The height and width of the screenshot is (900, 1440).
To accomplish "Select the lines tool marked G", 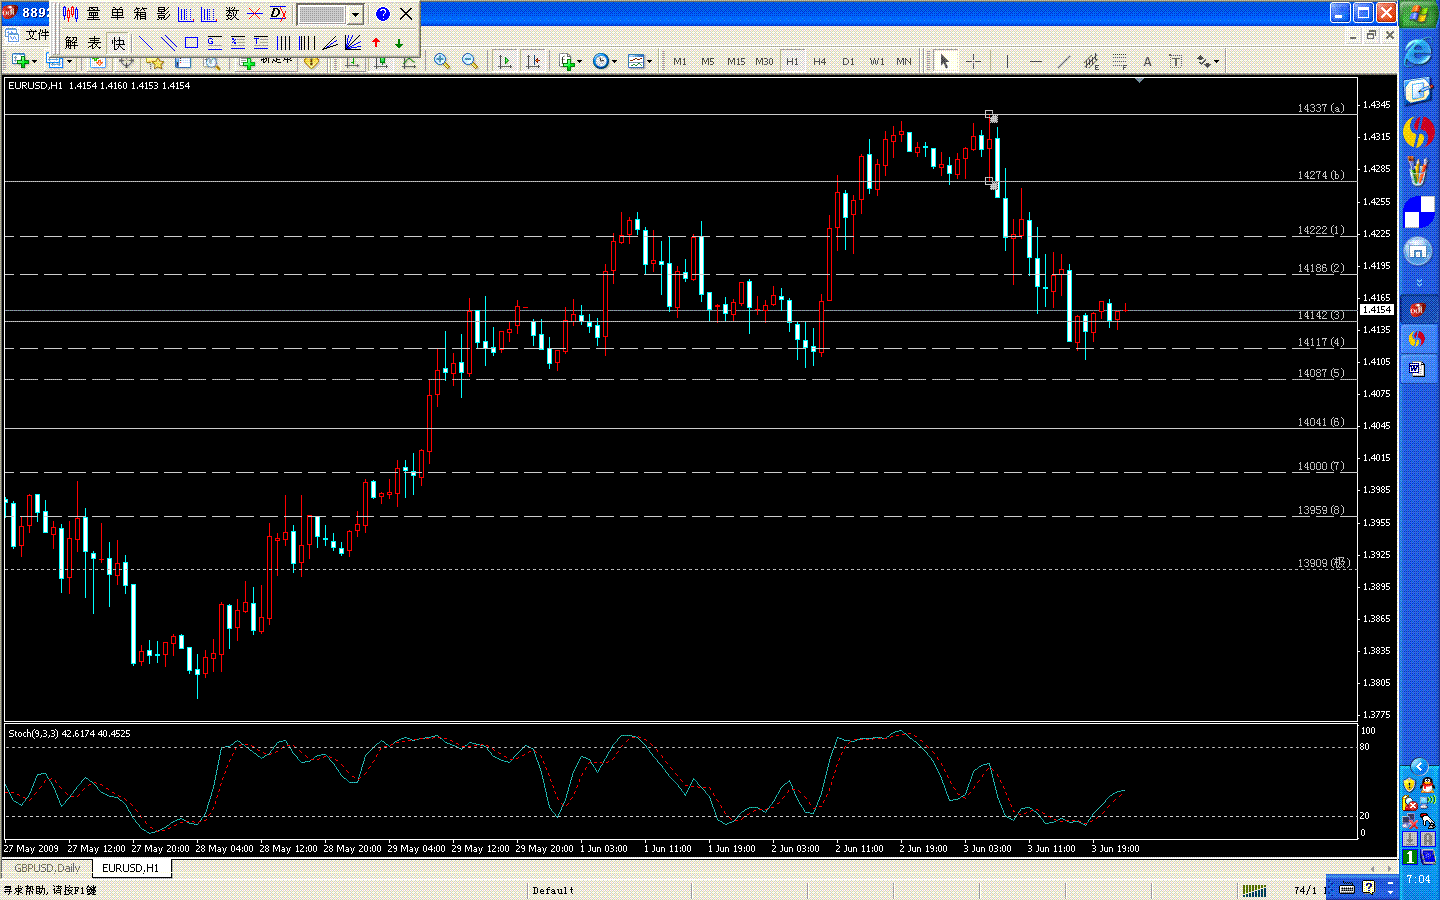I will point(214,43).
